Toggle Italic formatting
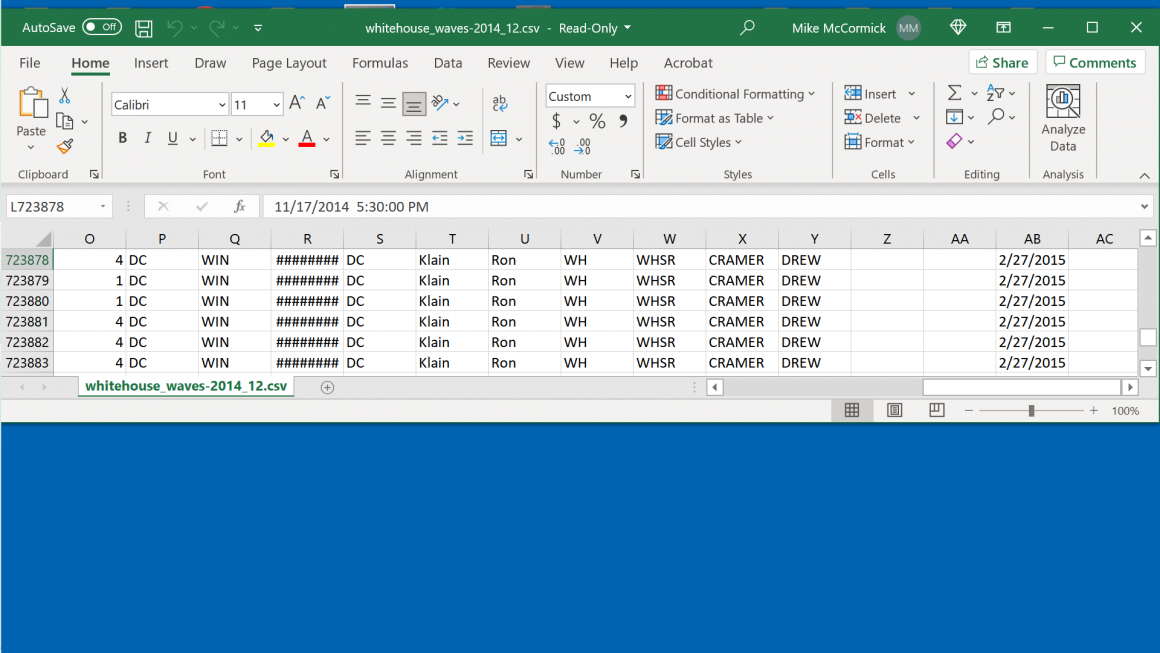Image resolution: width=1160 pixels, height=653 pixels. 148,139
